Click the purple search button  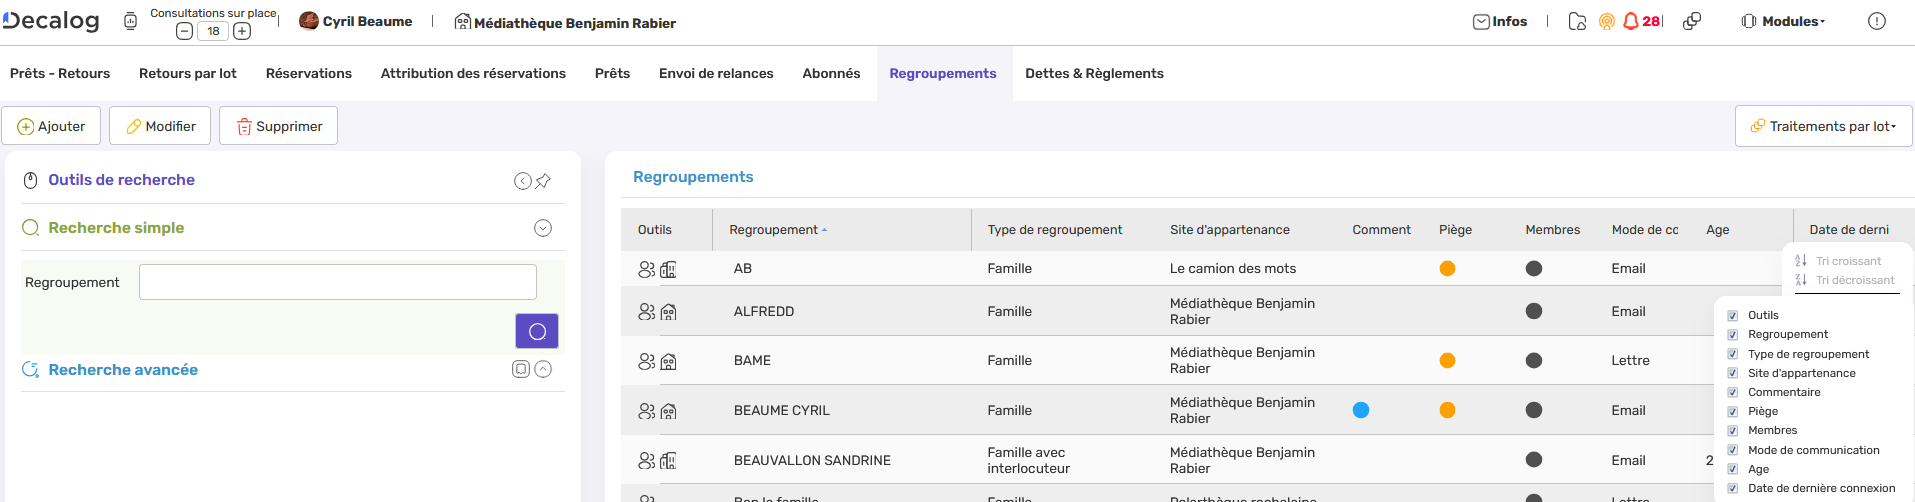click(536, 331)
